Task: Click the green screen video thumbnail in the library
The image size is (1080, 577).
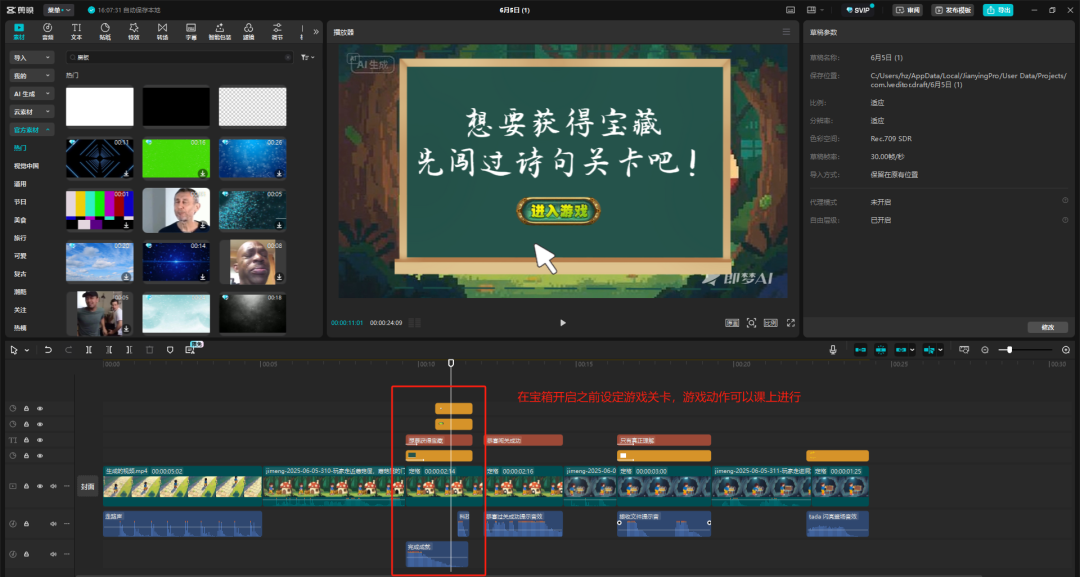Action: click(176, 158)
